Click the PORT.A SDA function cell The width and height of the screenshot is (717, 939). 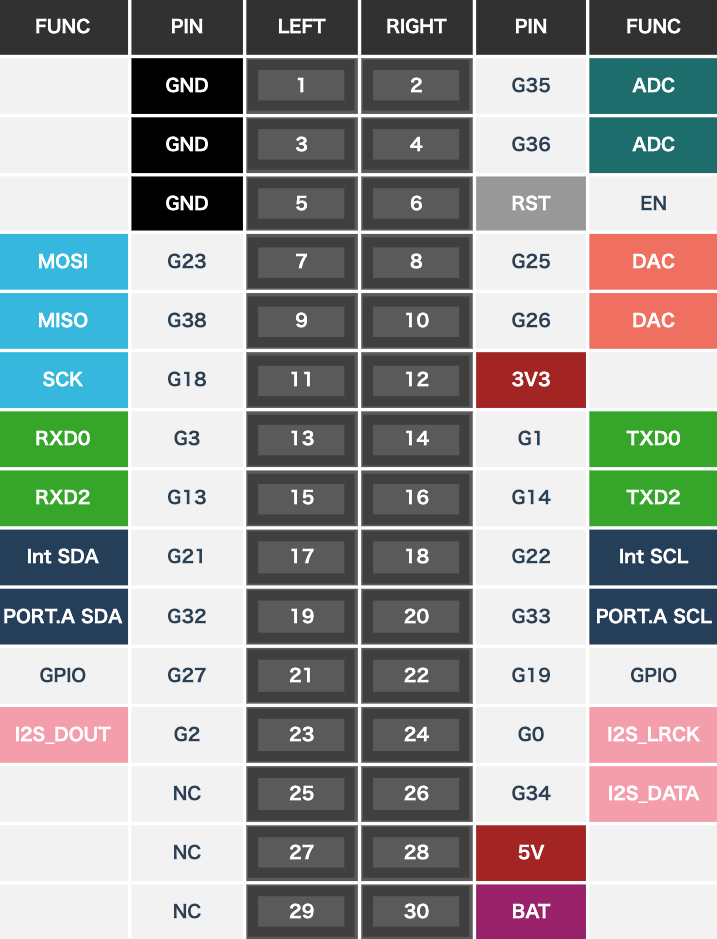[63, 616]
